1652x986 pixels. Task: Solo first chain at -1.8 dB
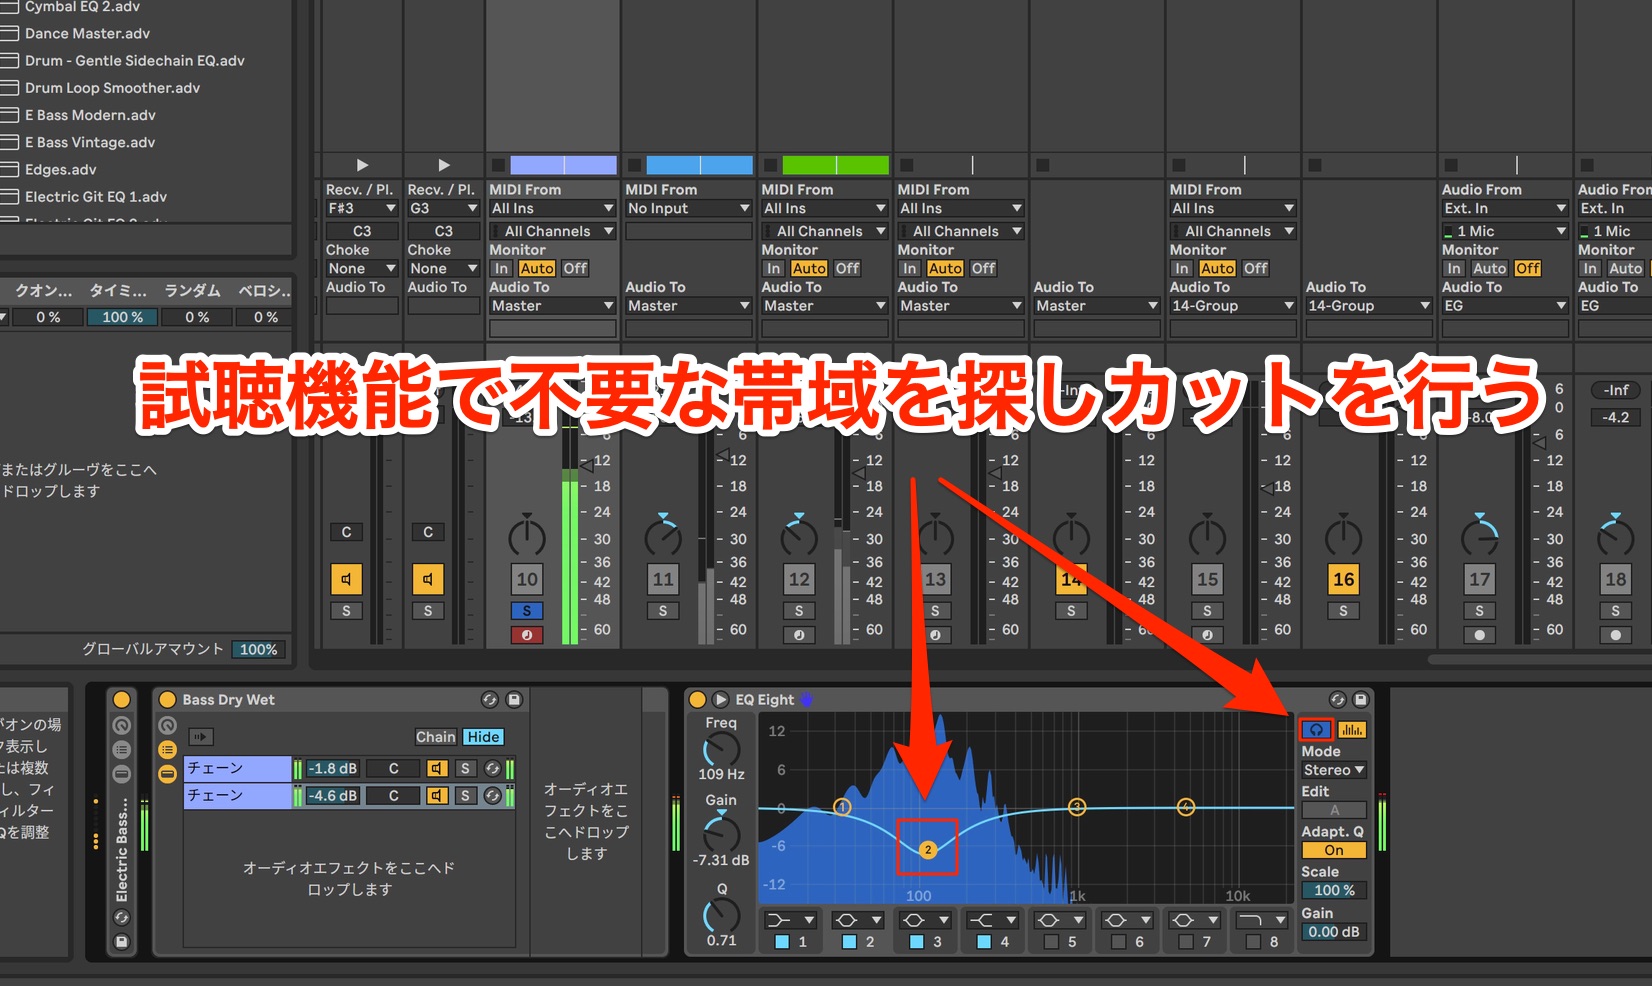(x=465, y=768)
